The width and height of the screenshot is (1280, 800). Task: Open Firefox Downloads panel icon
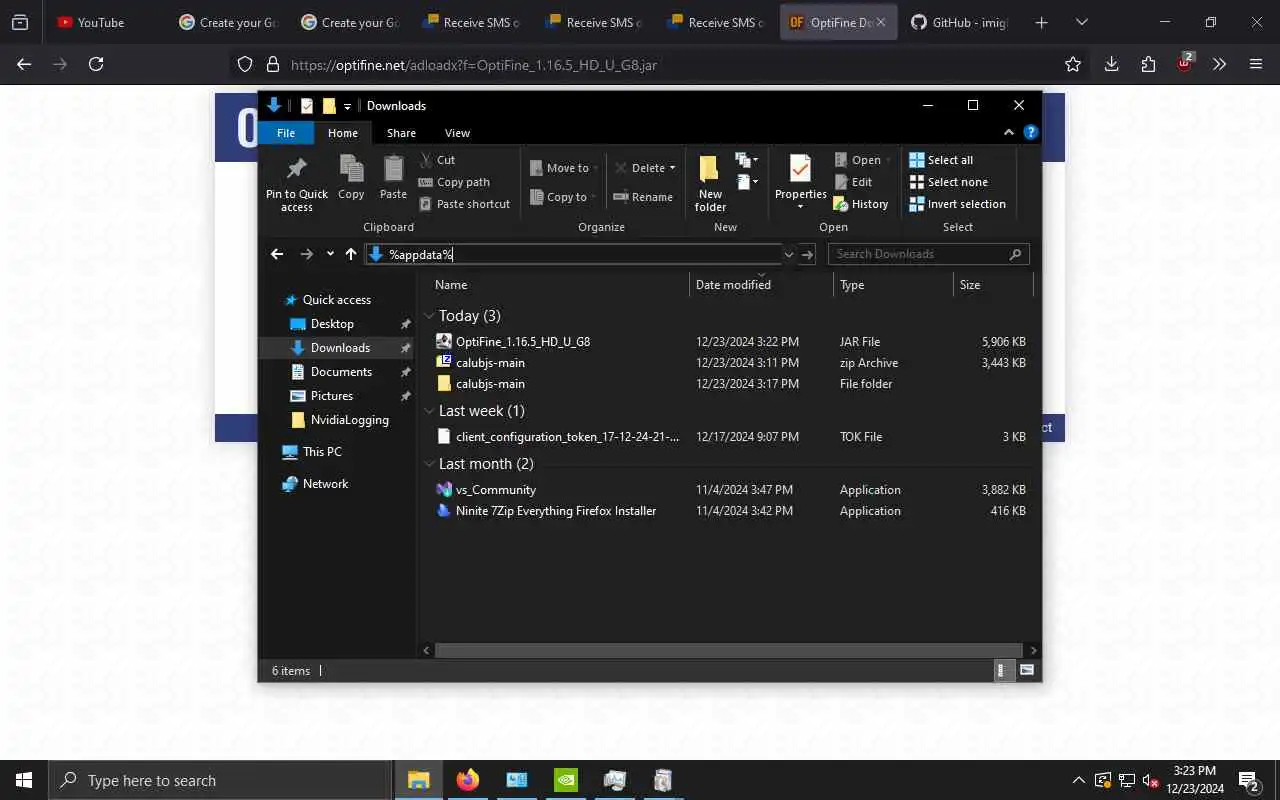[1111, 64]
